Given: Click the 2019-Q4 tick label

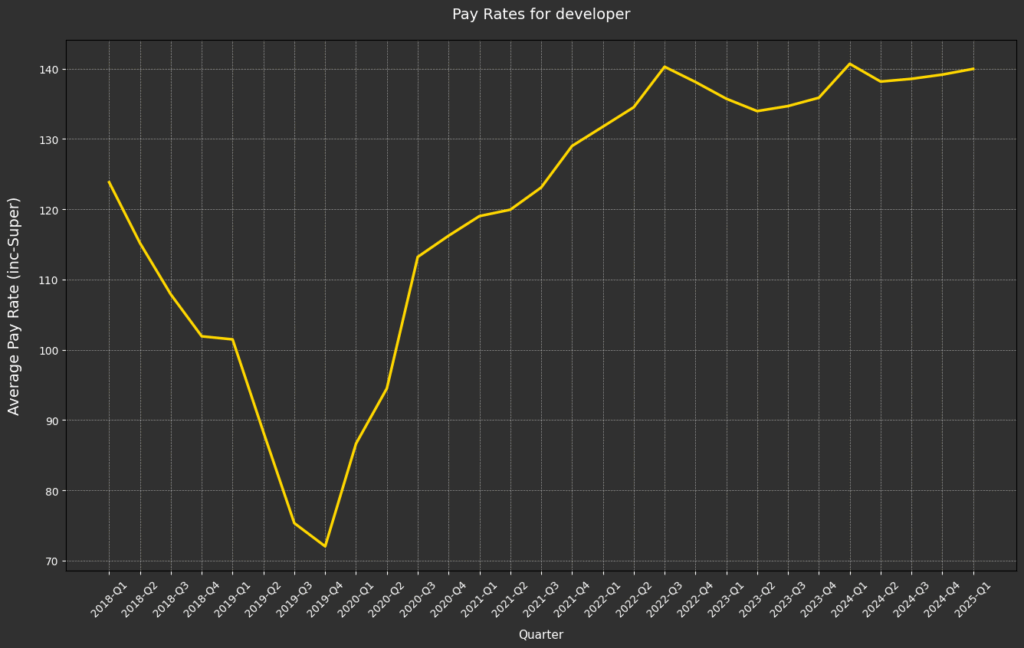Looking at the screenshot, I should 325,600.
